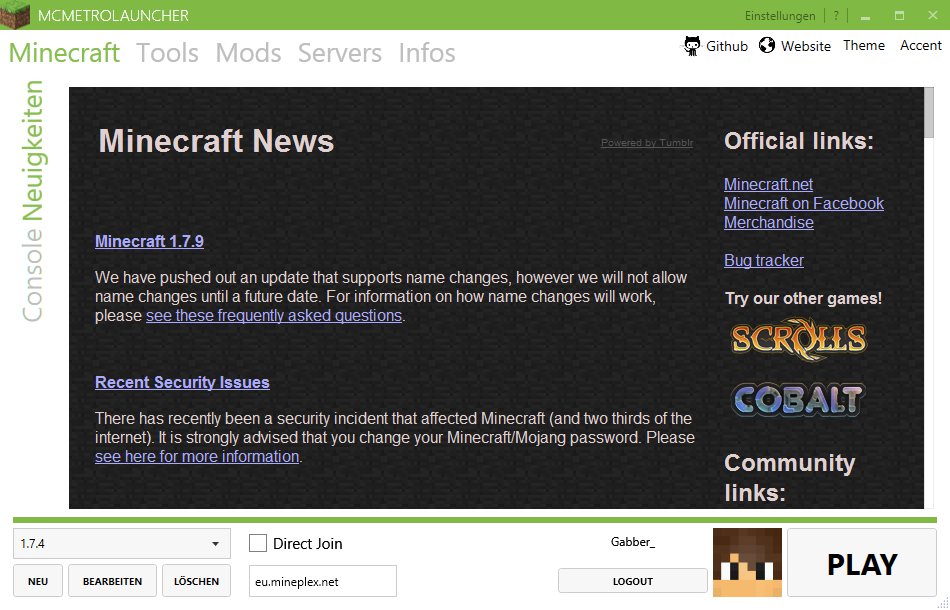Follow 'see here for more information' link
Image resolution: width=950 pixels, height=610 pixels.
197,456
